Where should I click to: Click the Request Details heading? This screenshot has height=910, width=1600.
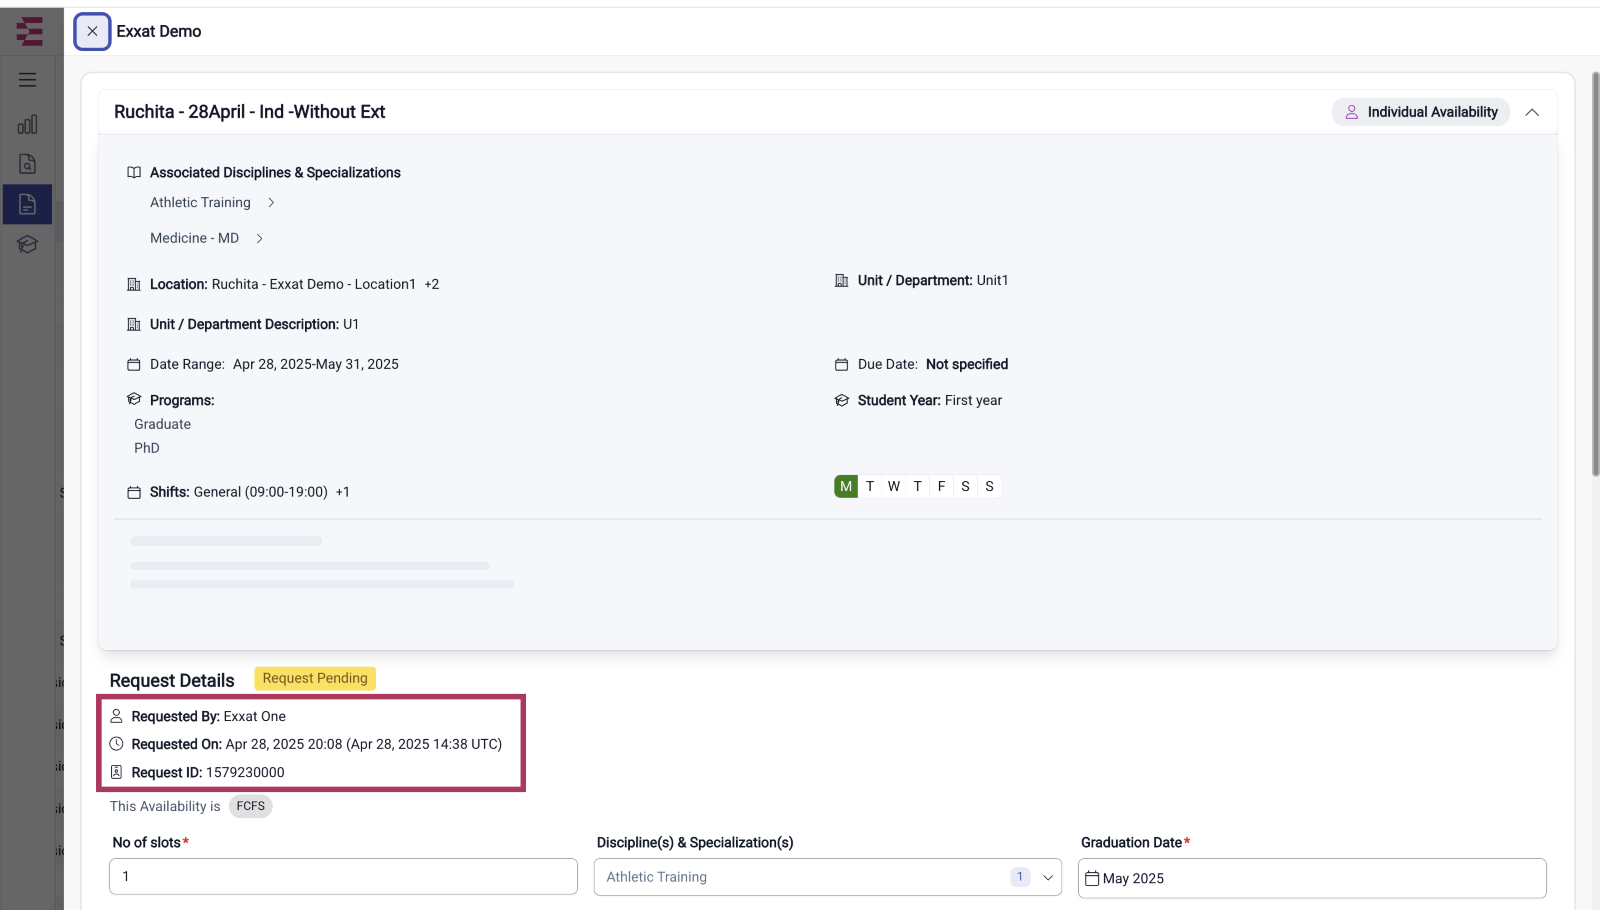point(172,681)
